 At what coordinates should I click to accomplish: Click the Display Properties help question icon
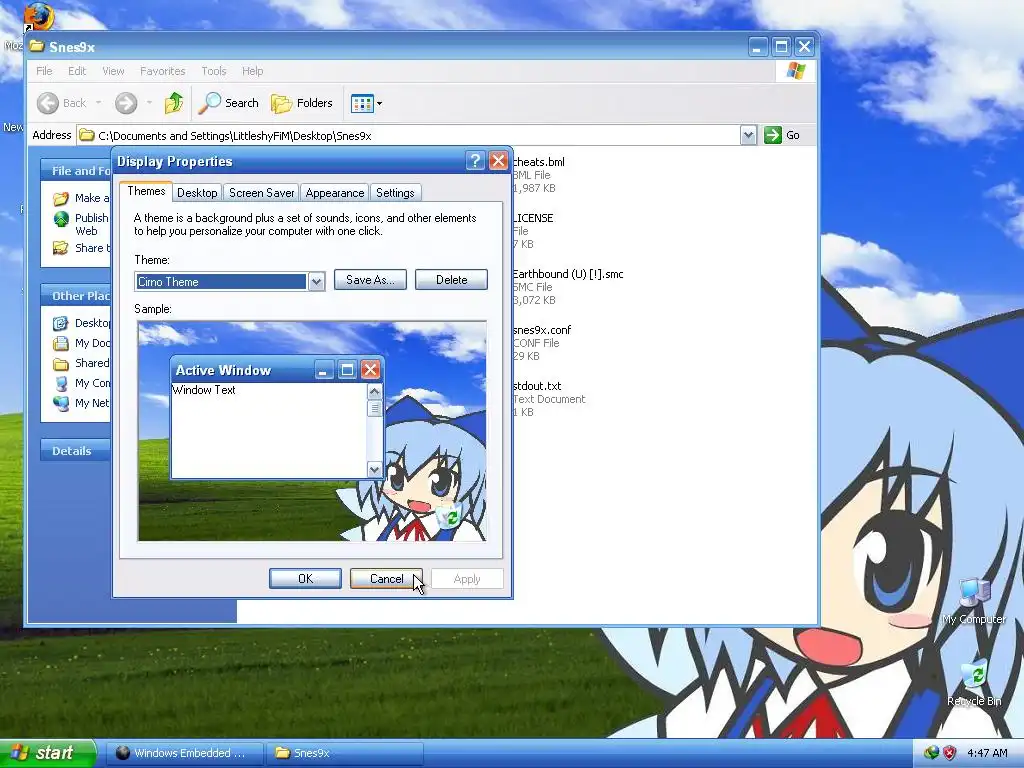coord(475,161)
